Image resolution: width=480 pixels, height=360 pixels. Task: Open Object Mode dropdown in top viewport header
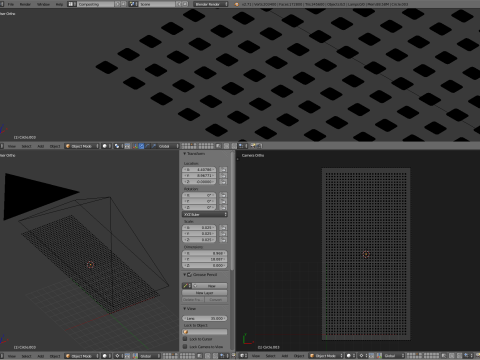[82, 146]
